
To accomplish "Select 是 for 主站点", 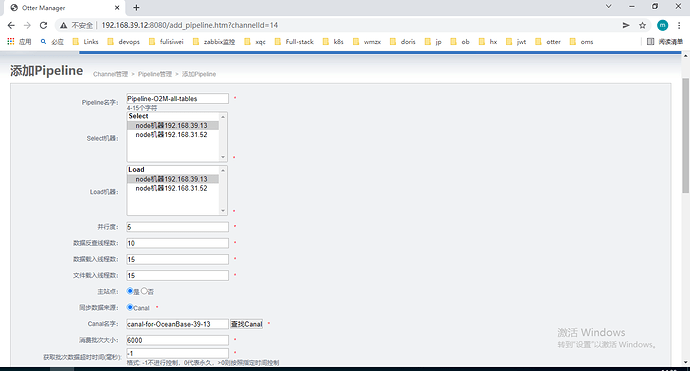I will coord(130,291).
